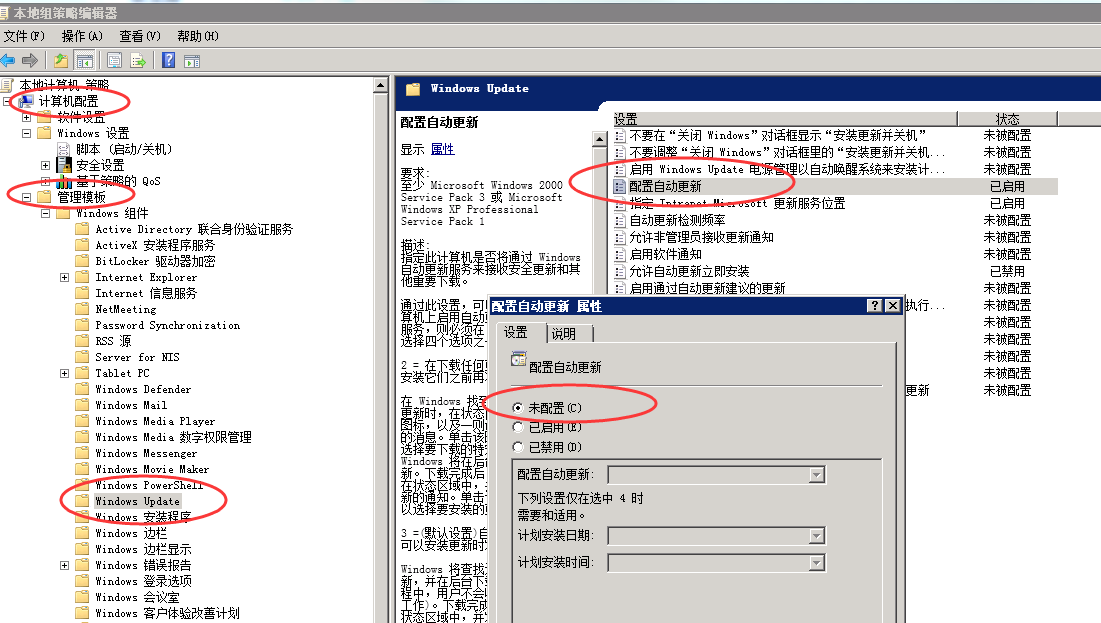Select the Windows Defender folder in tree

pyautogui.click(x=142, y=389)
